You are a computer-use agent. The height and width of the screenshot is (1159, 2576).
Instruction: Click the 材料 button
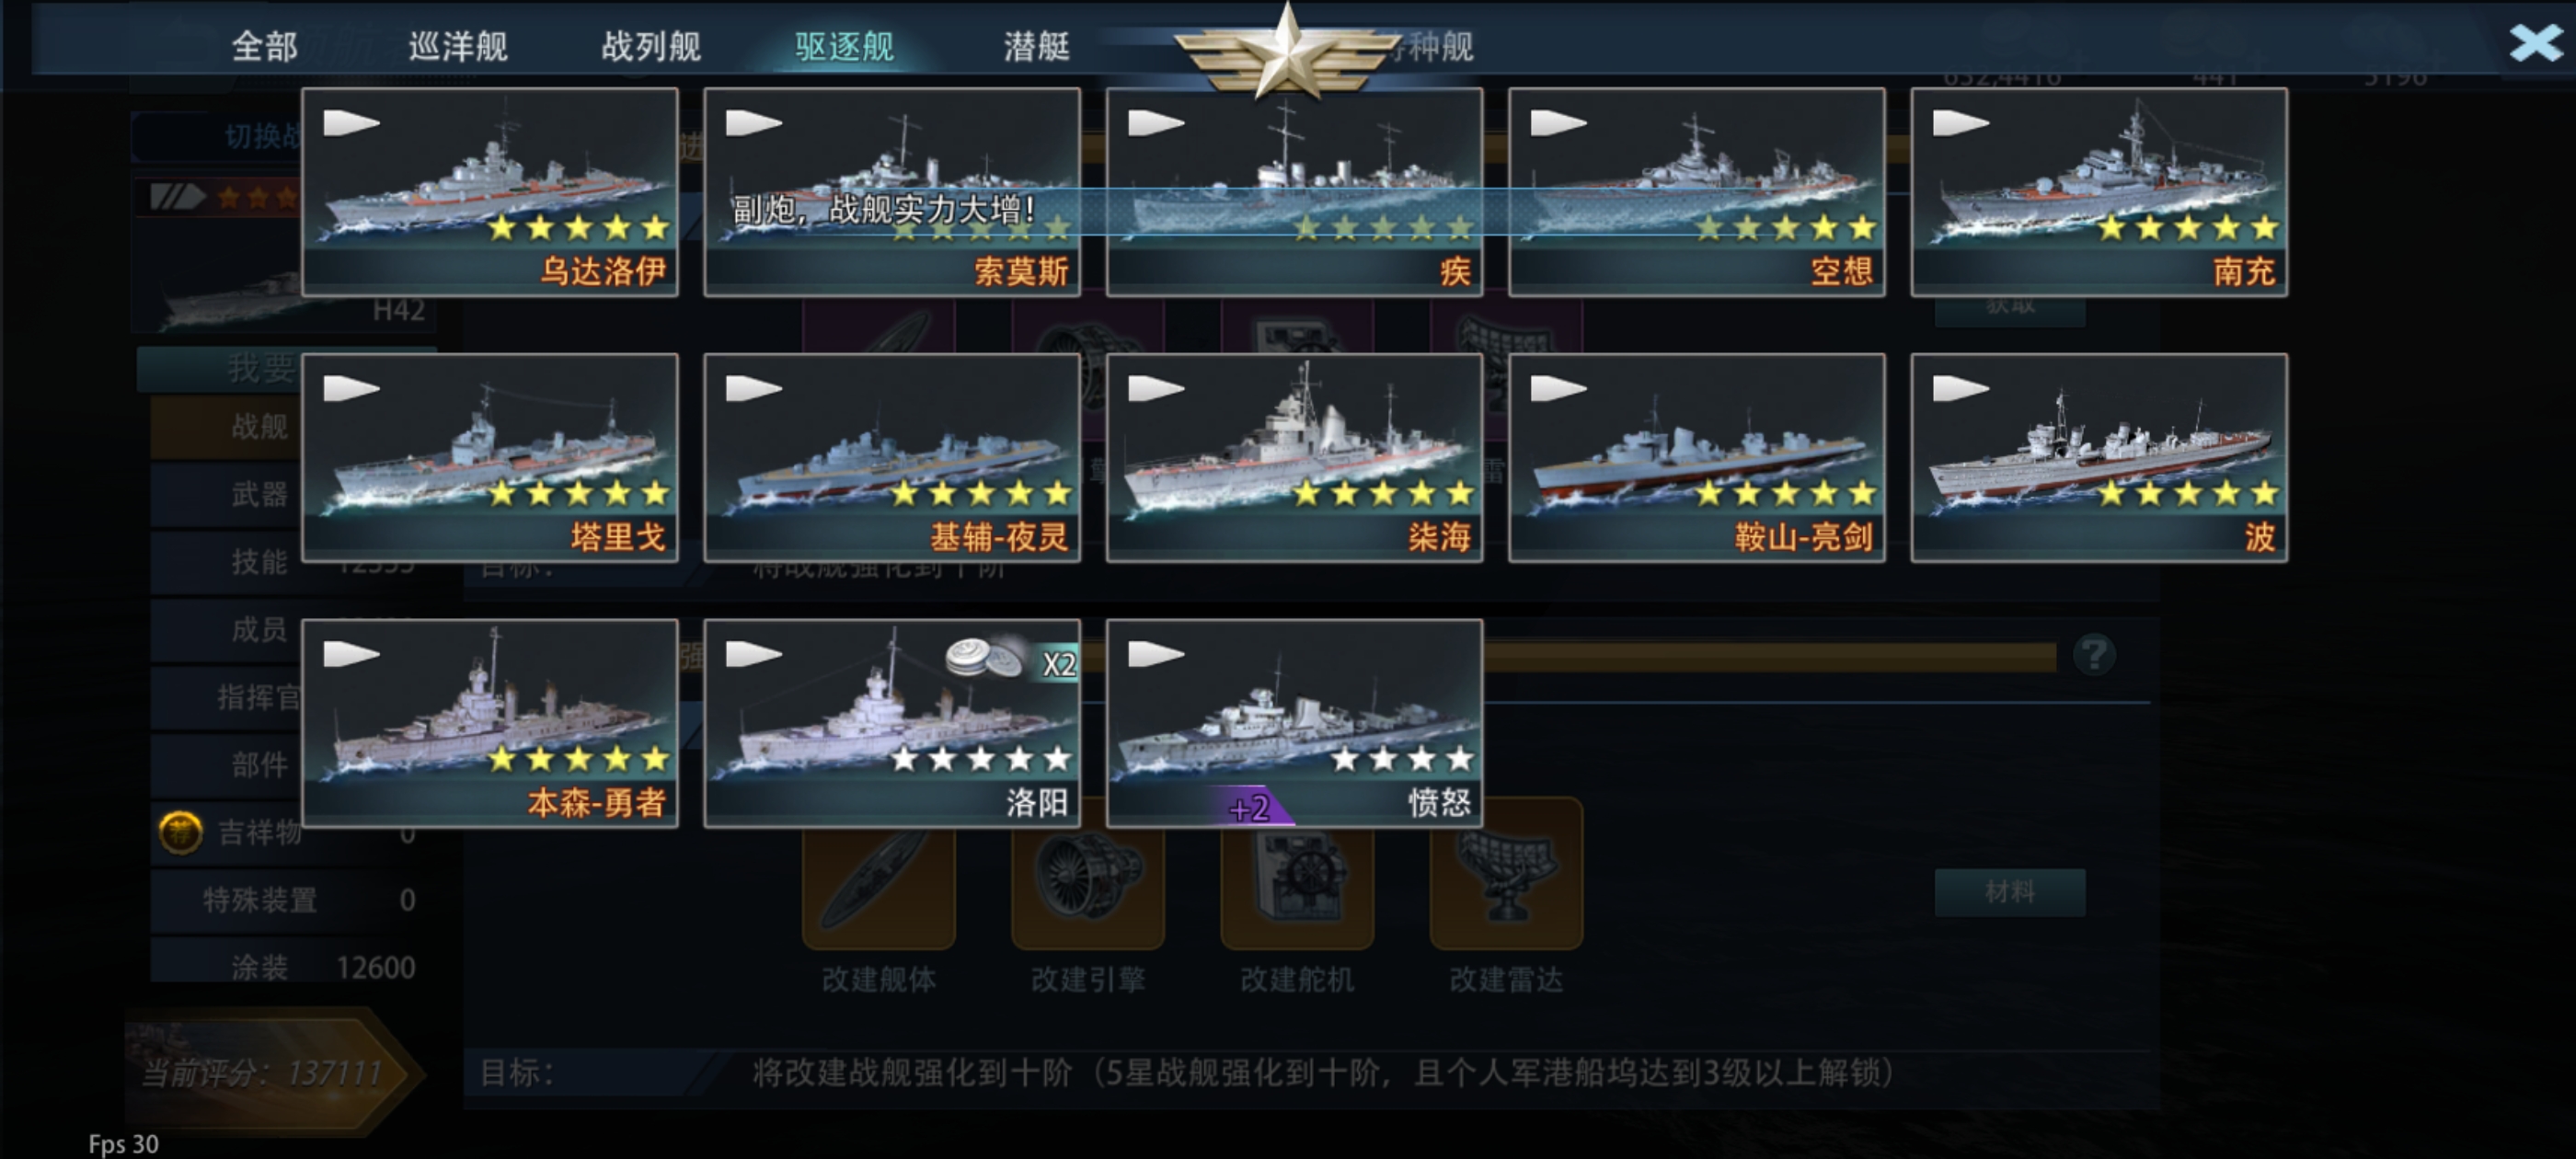pyautogui.click(x=2010, y=892)
